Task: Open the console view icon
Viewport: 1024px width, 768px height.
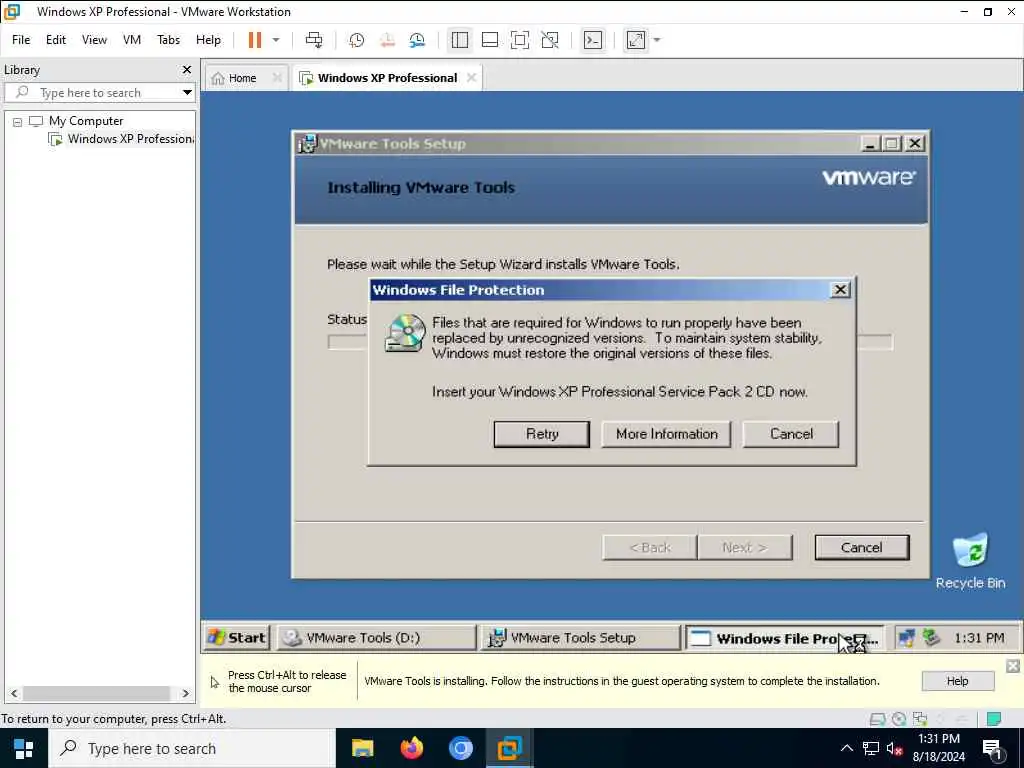Action: click(x=593, y=40)
